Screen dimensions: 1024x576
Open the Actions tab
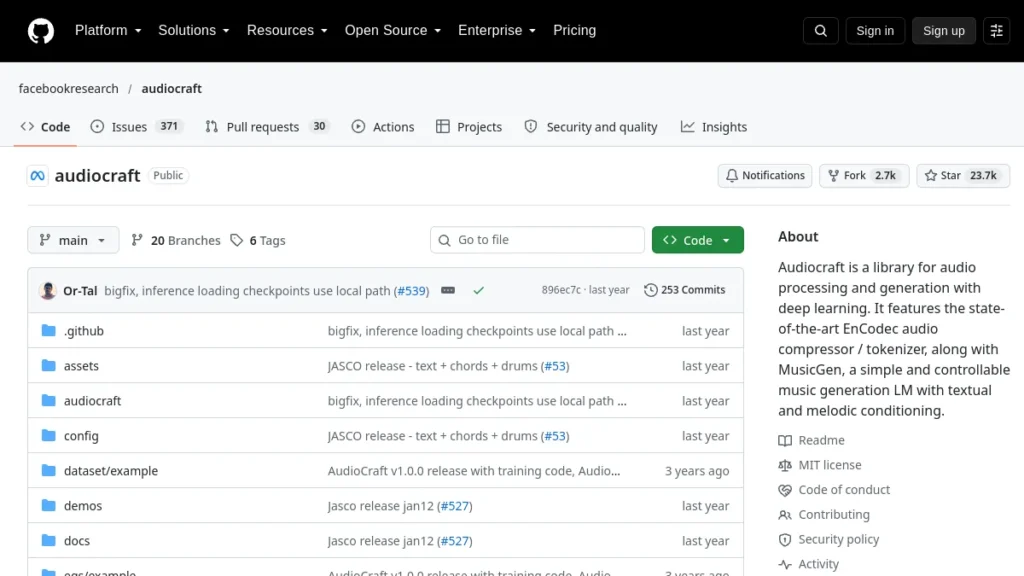coord(383,127)
